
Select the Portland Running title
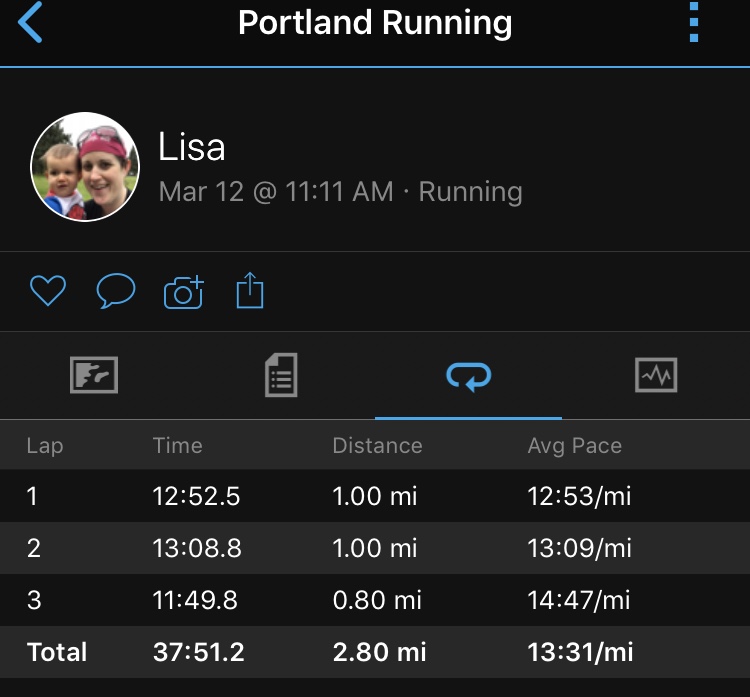click(375, 22)
